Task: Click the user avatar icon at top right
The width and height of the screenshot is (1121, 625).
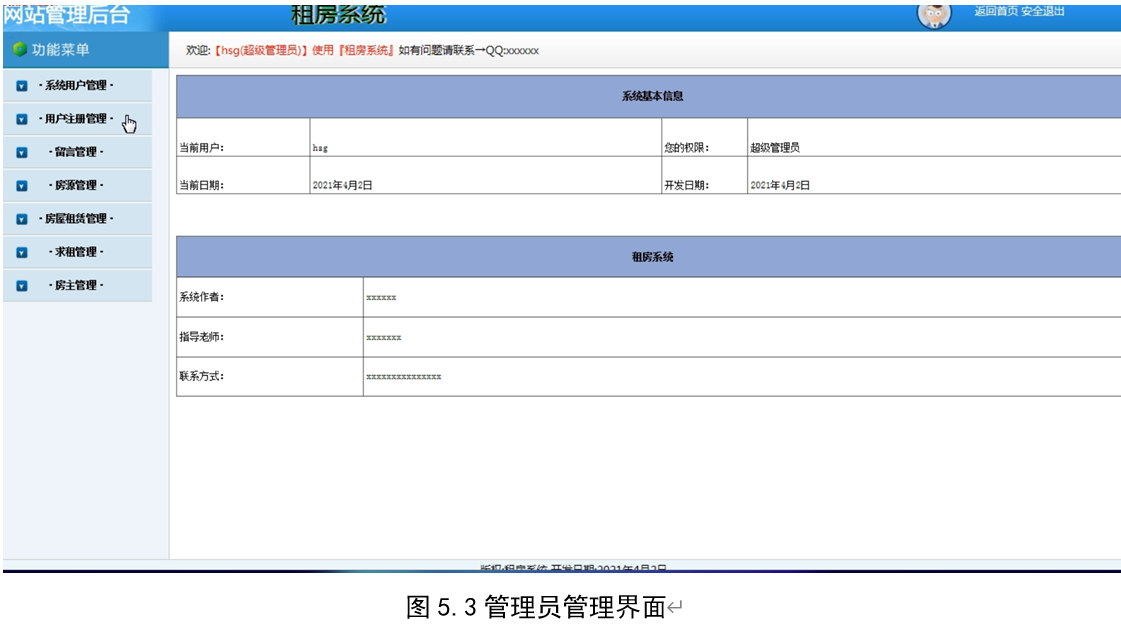Action: [x=935, y=15]
